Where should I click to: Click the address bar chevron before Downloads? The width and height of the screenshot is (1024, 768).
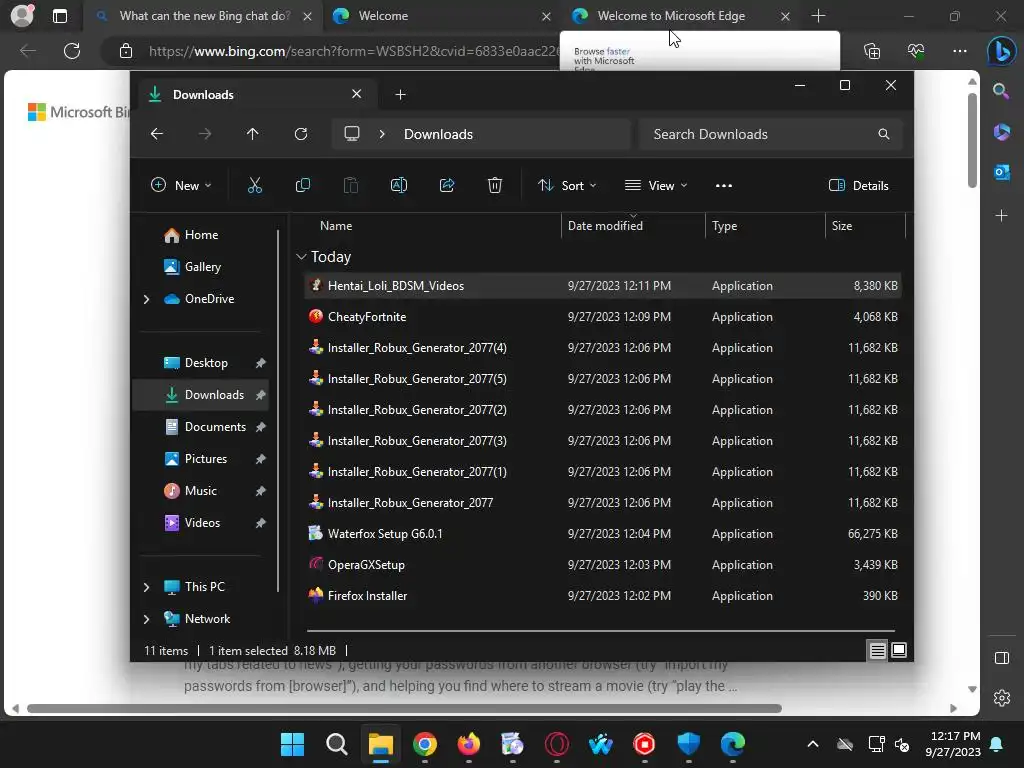point(382,134)
